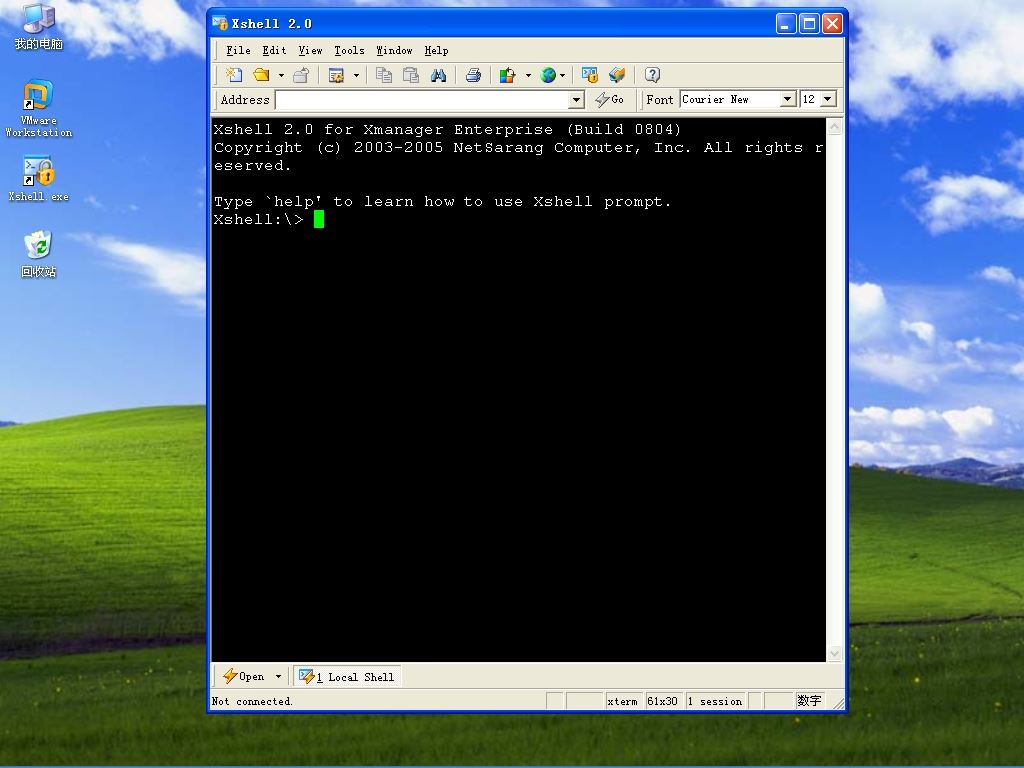Expand the color scheme dropdown arrow
This screenshot has width=1024, height=768.
coord(528,75)
